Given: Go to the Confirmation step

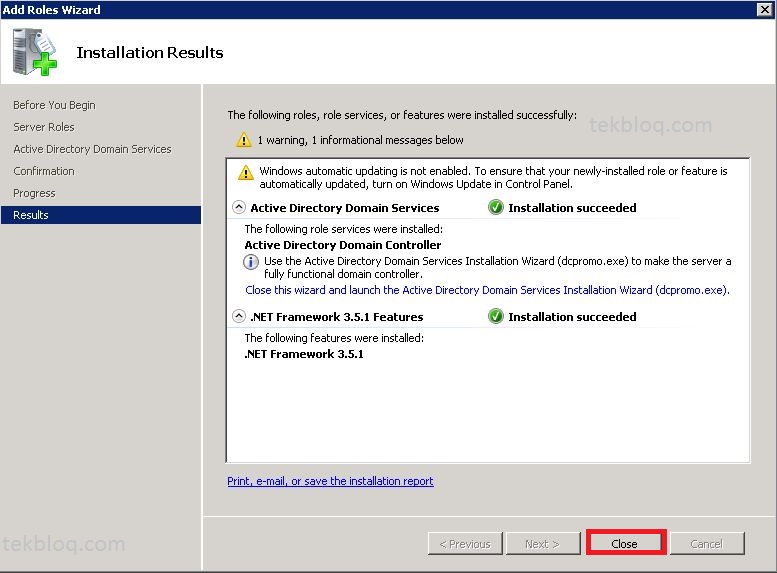Looking at the screenshot, I should [x=44, y=171].
